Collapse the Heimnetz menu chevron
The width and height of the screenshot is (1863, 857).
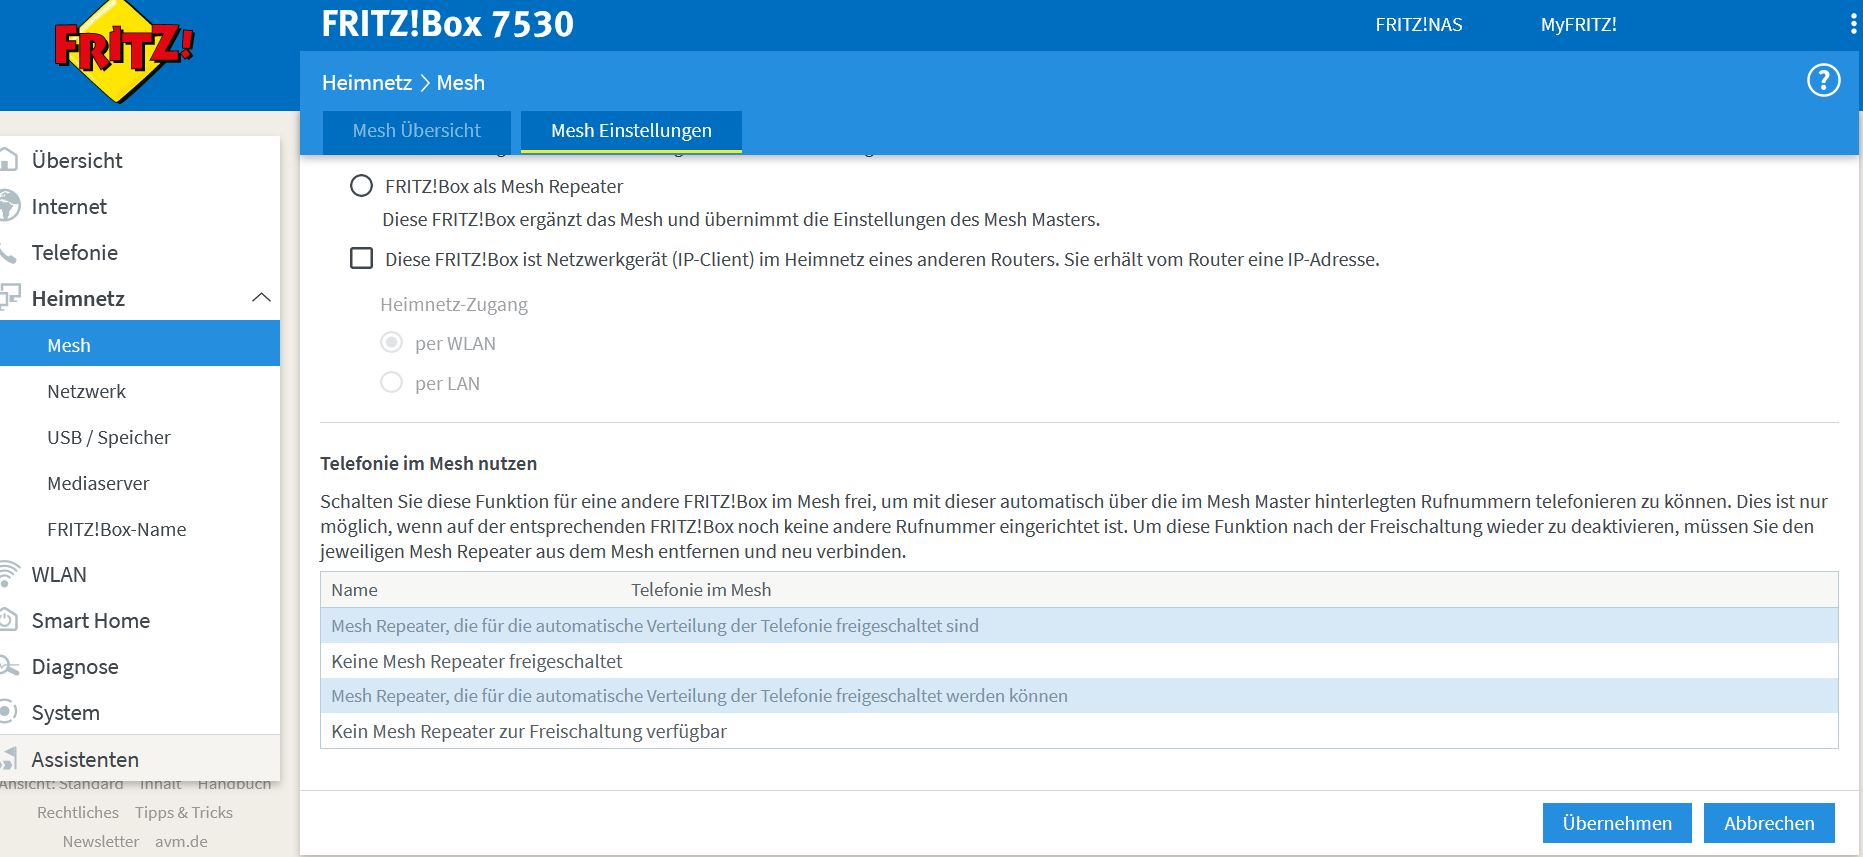(x=261, y=298)
